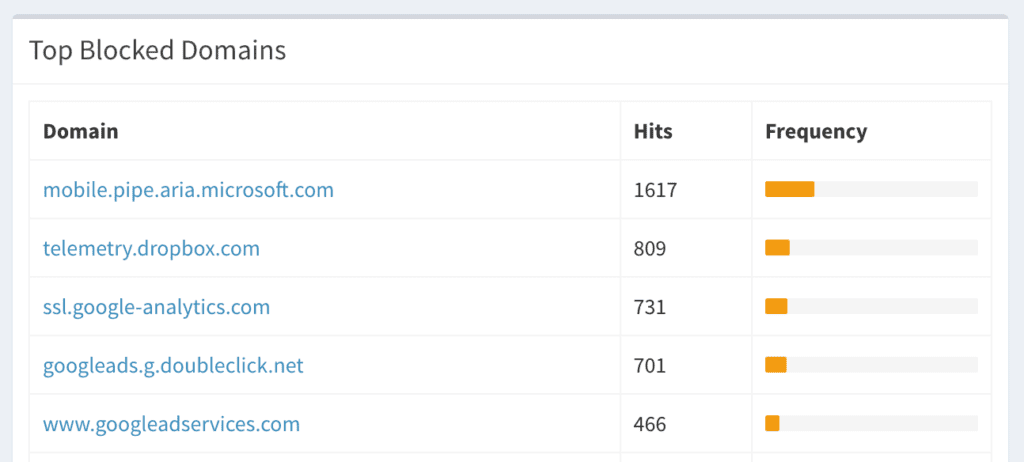Open the mobile.pipe.aria.microsoft.com domain link

(188, 190)
